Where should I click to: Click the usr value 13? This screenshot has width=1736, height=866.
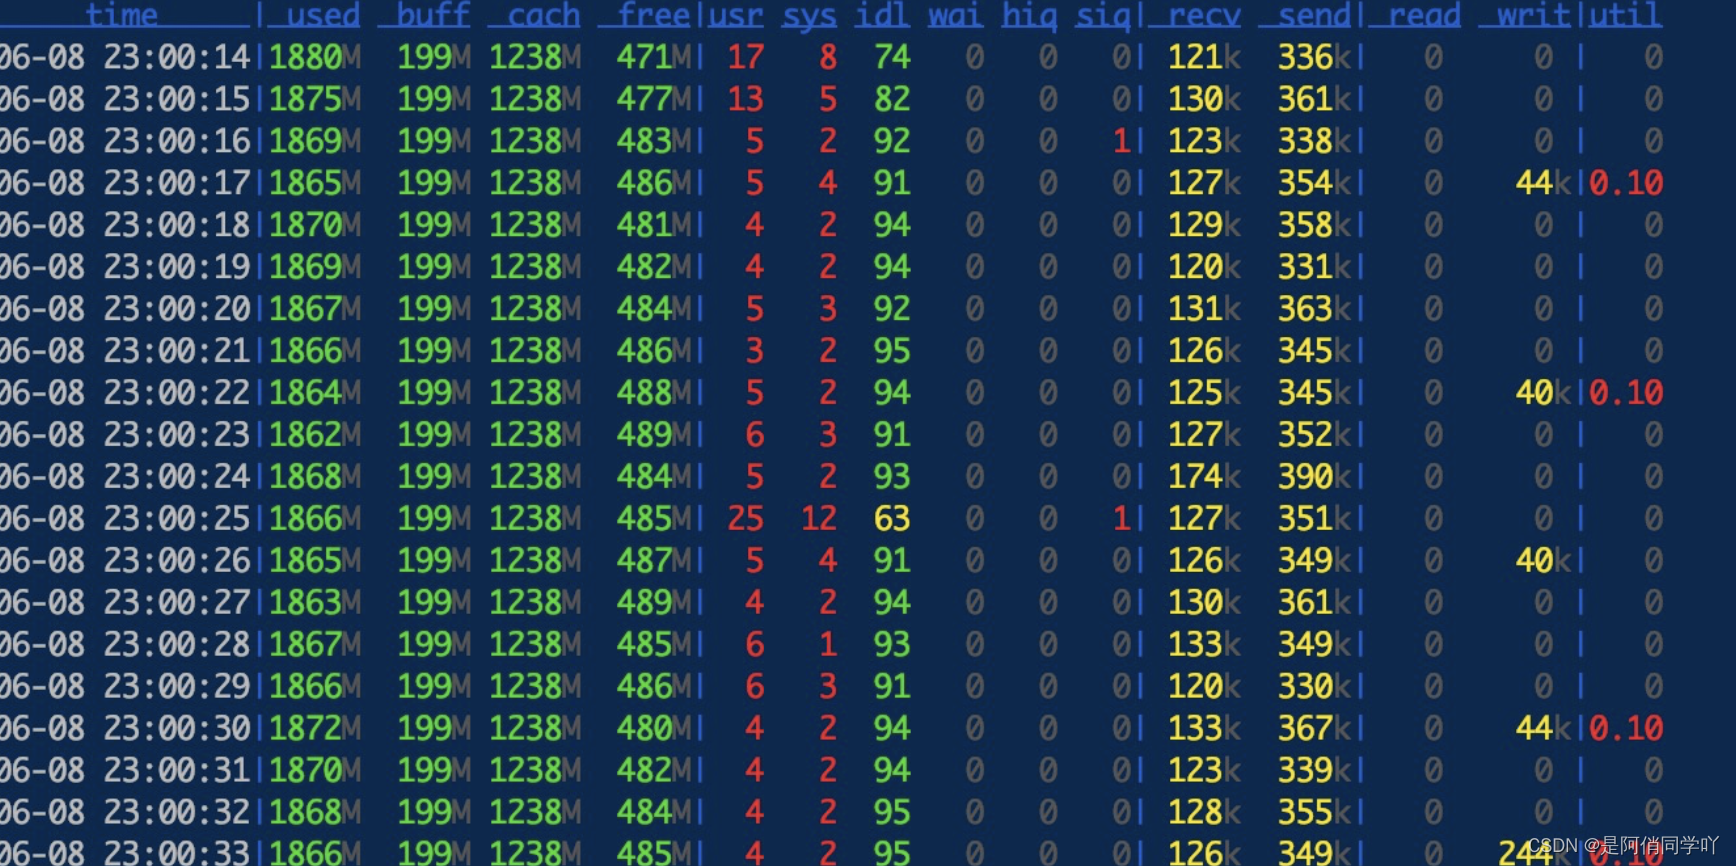click(x=745, y=99)
